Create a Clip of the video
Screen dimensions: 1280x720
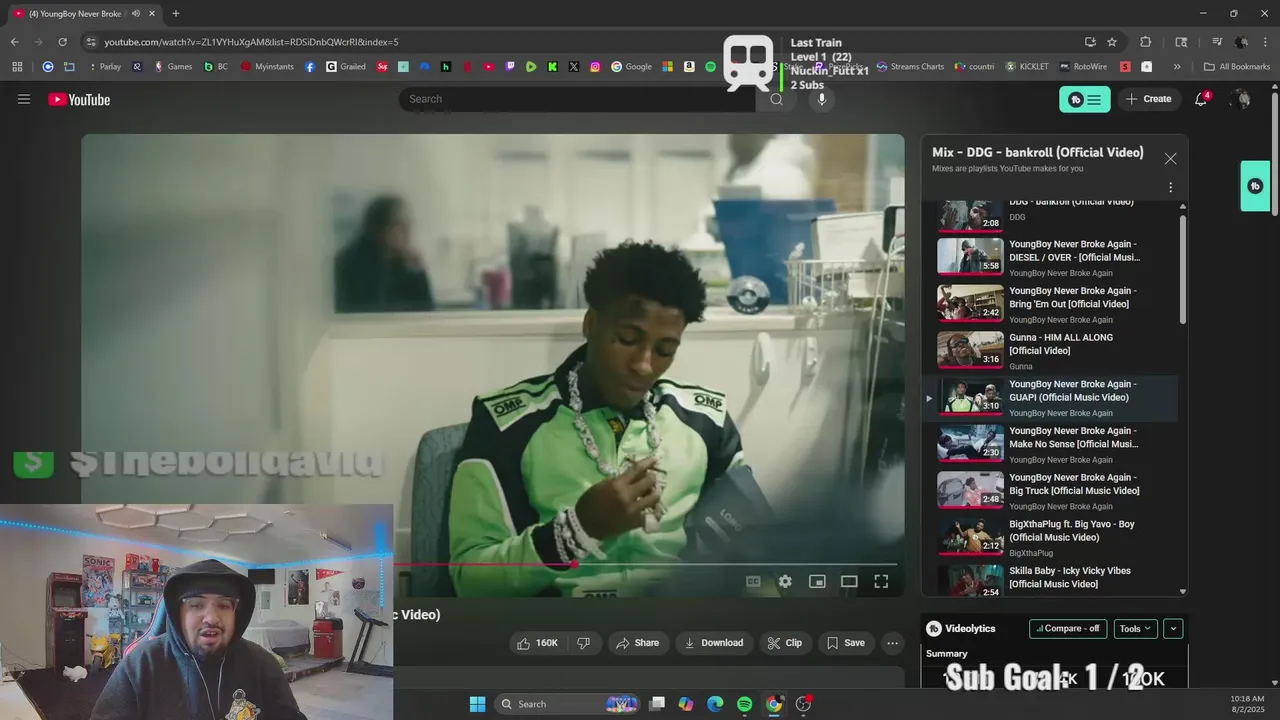(785, 643)
